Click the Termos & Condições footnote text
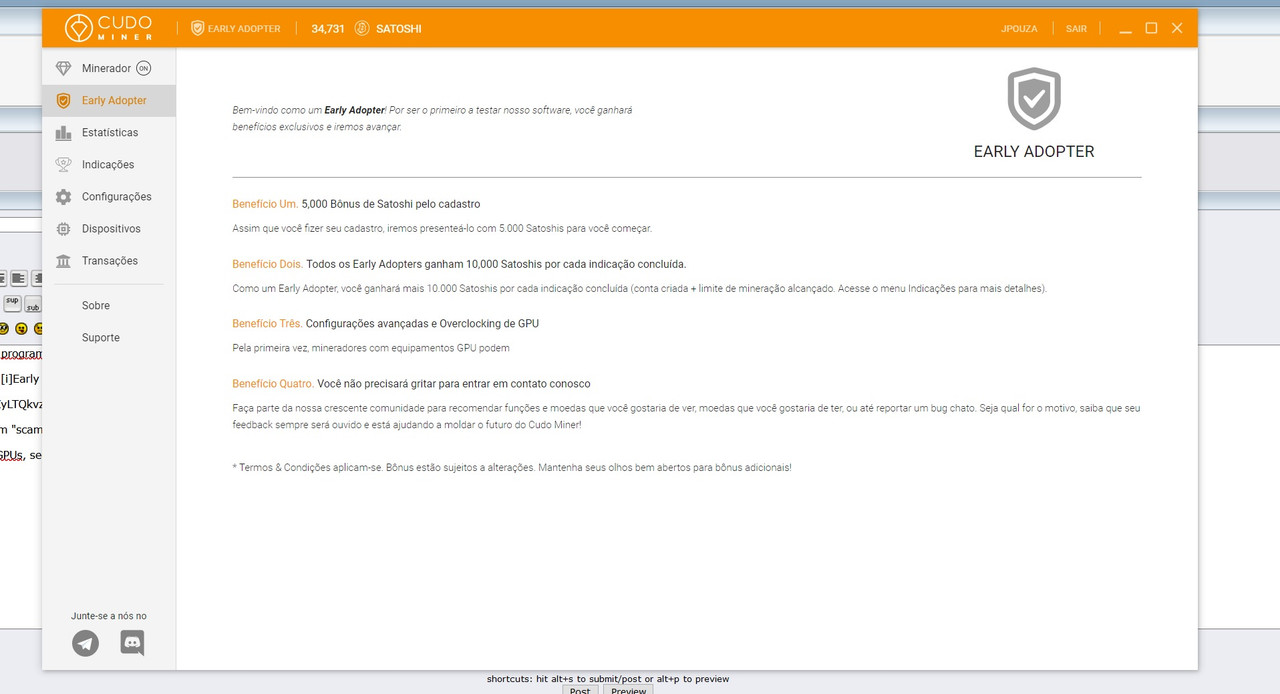Image resolution: width=1280 pixels, height=694 pixels. tap(511, 467)
